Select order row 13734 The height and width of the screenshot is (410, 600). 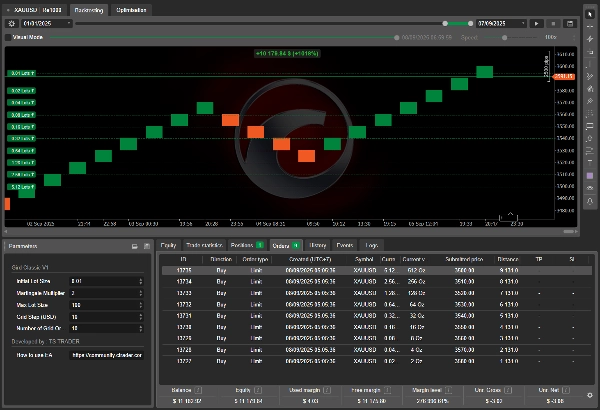(x=377, y=281)
